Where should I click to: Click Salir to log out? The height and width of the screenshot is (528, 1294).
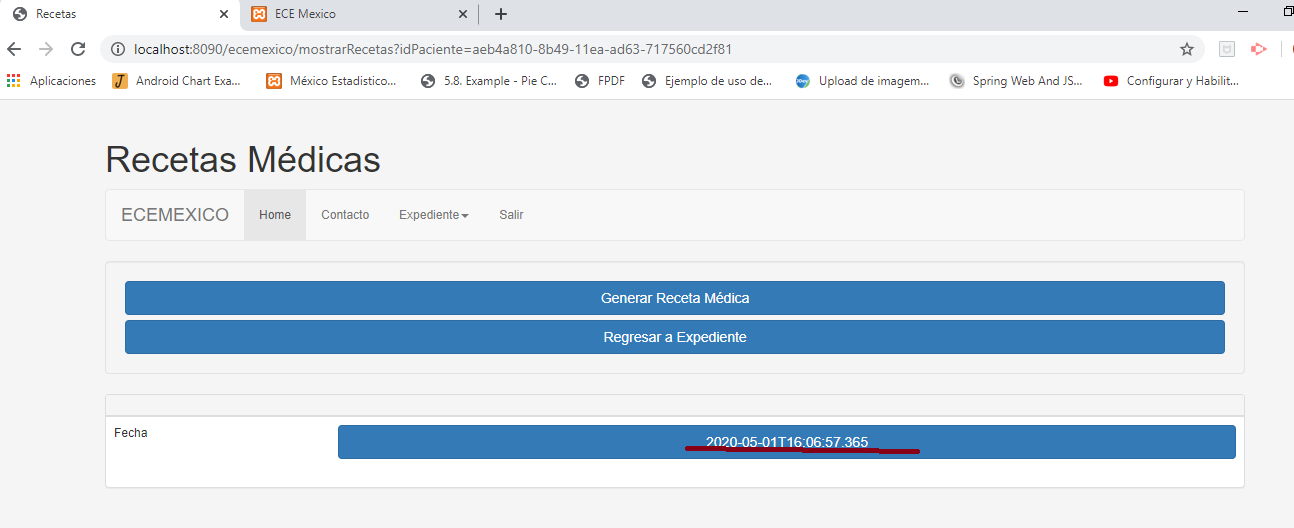(x=511, y=215)
